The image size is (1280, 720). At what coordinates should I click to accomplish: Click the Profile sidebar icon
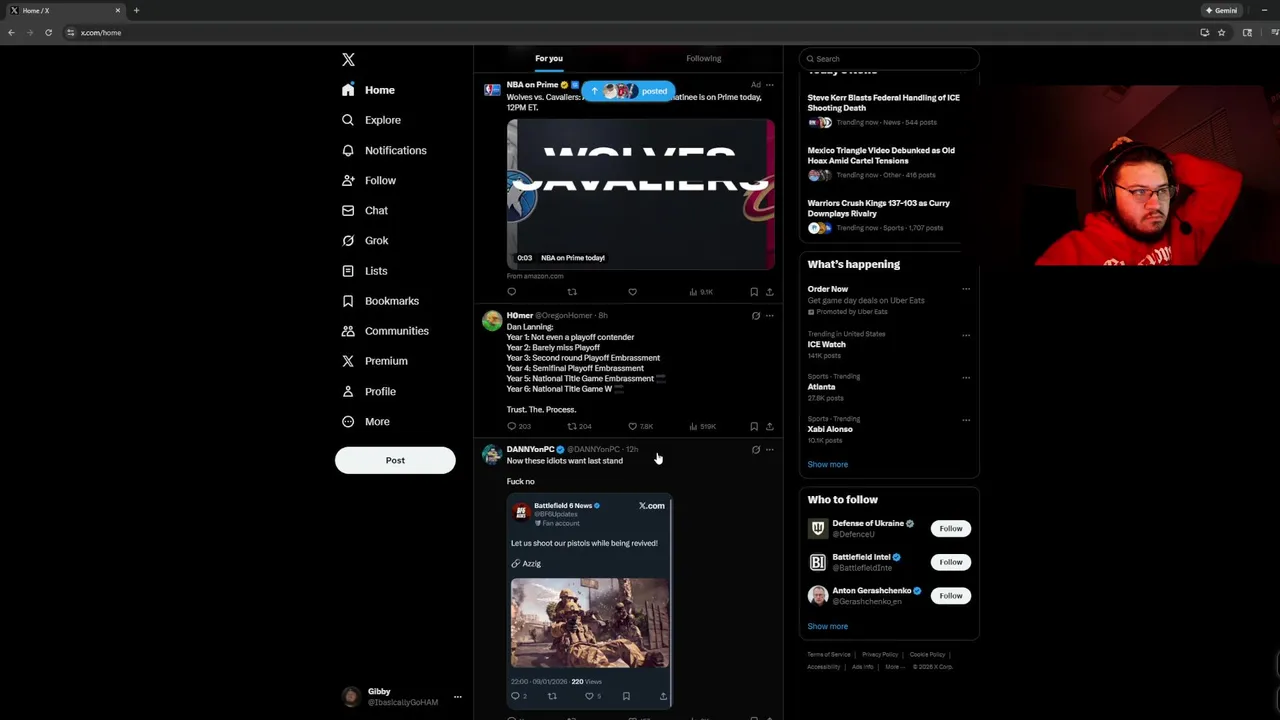tap(348, 391)
